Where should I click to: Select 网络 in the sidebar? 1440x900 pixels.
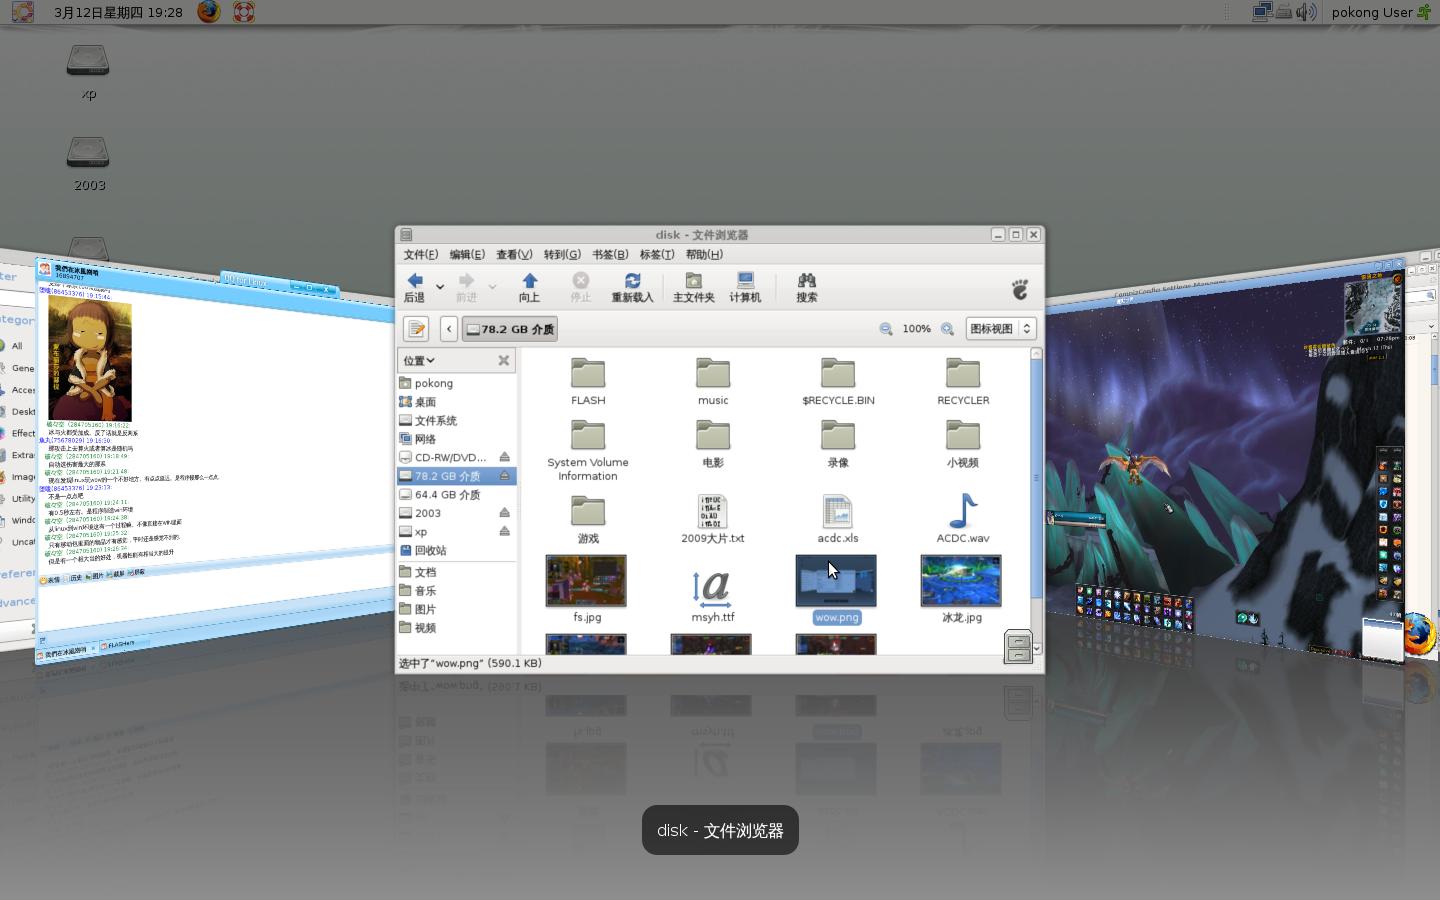click(x=457, y=439)
